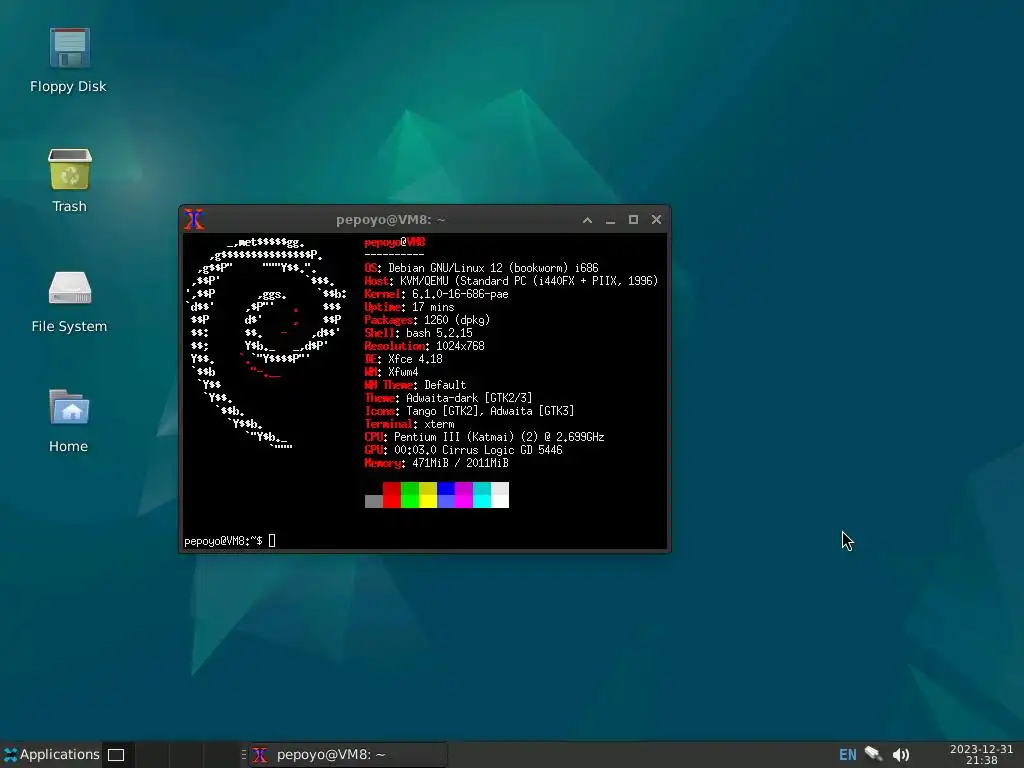The width and height of the screenshot is (1024, 768).
Task: Click the green color block in terminal palette
Action: pyautogui.click(x=410, y=495)
